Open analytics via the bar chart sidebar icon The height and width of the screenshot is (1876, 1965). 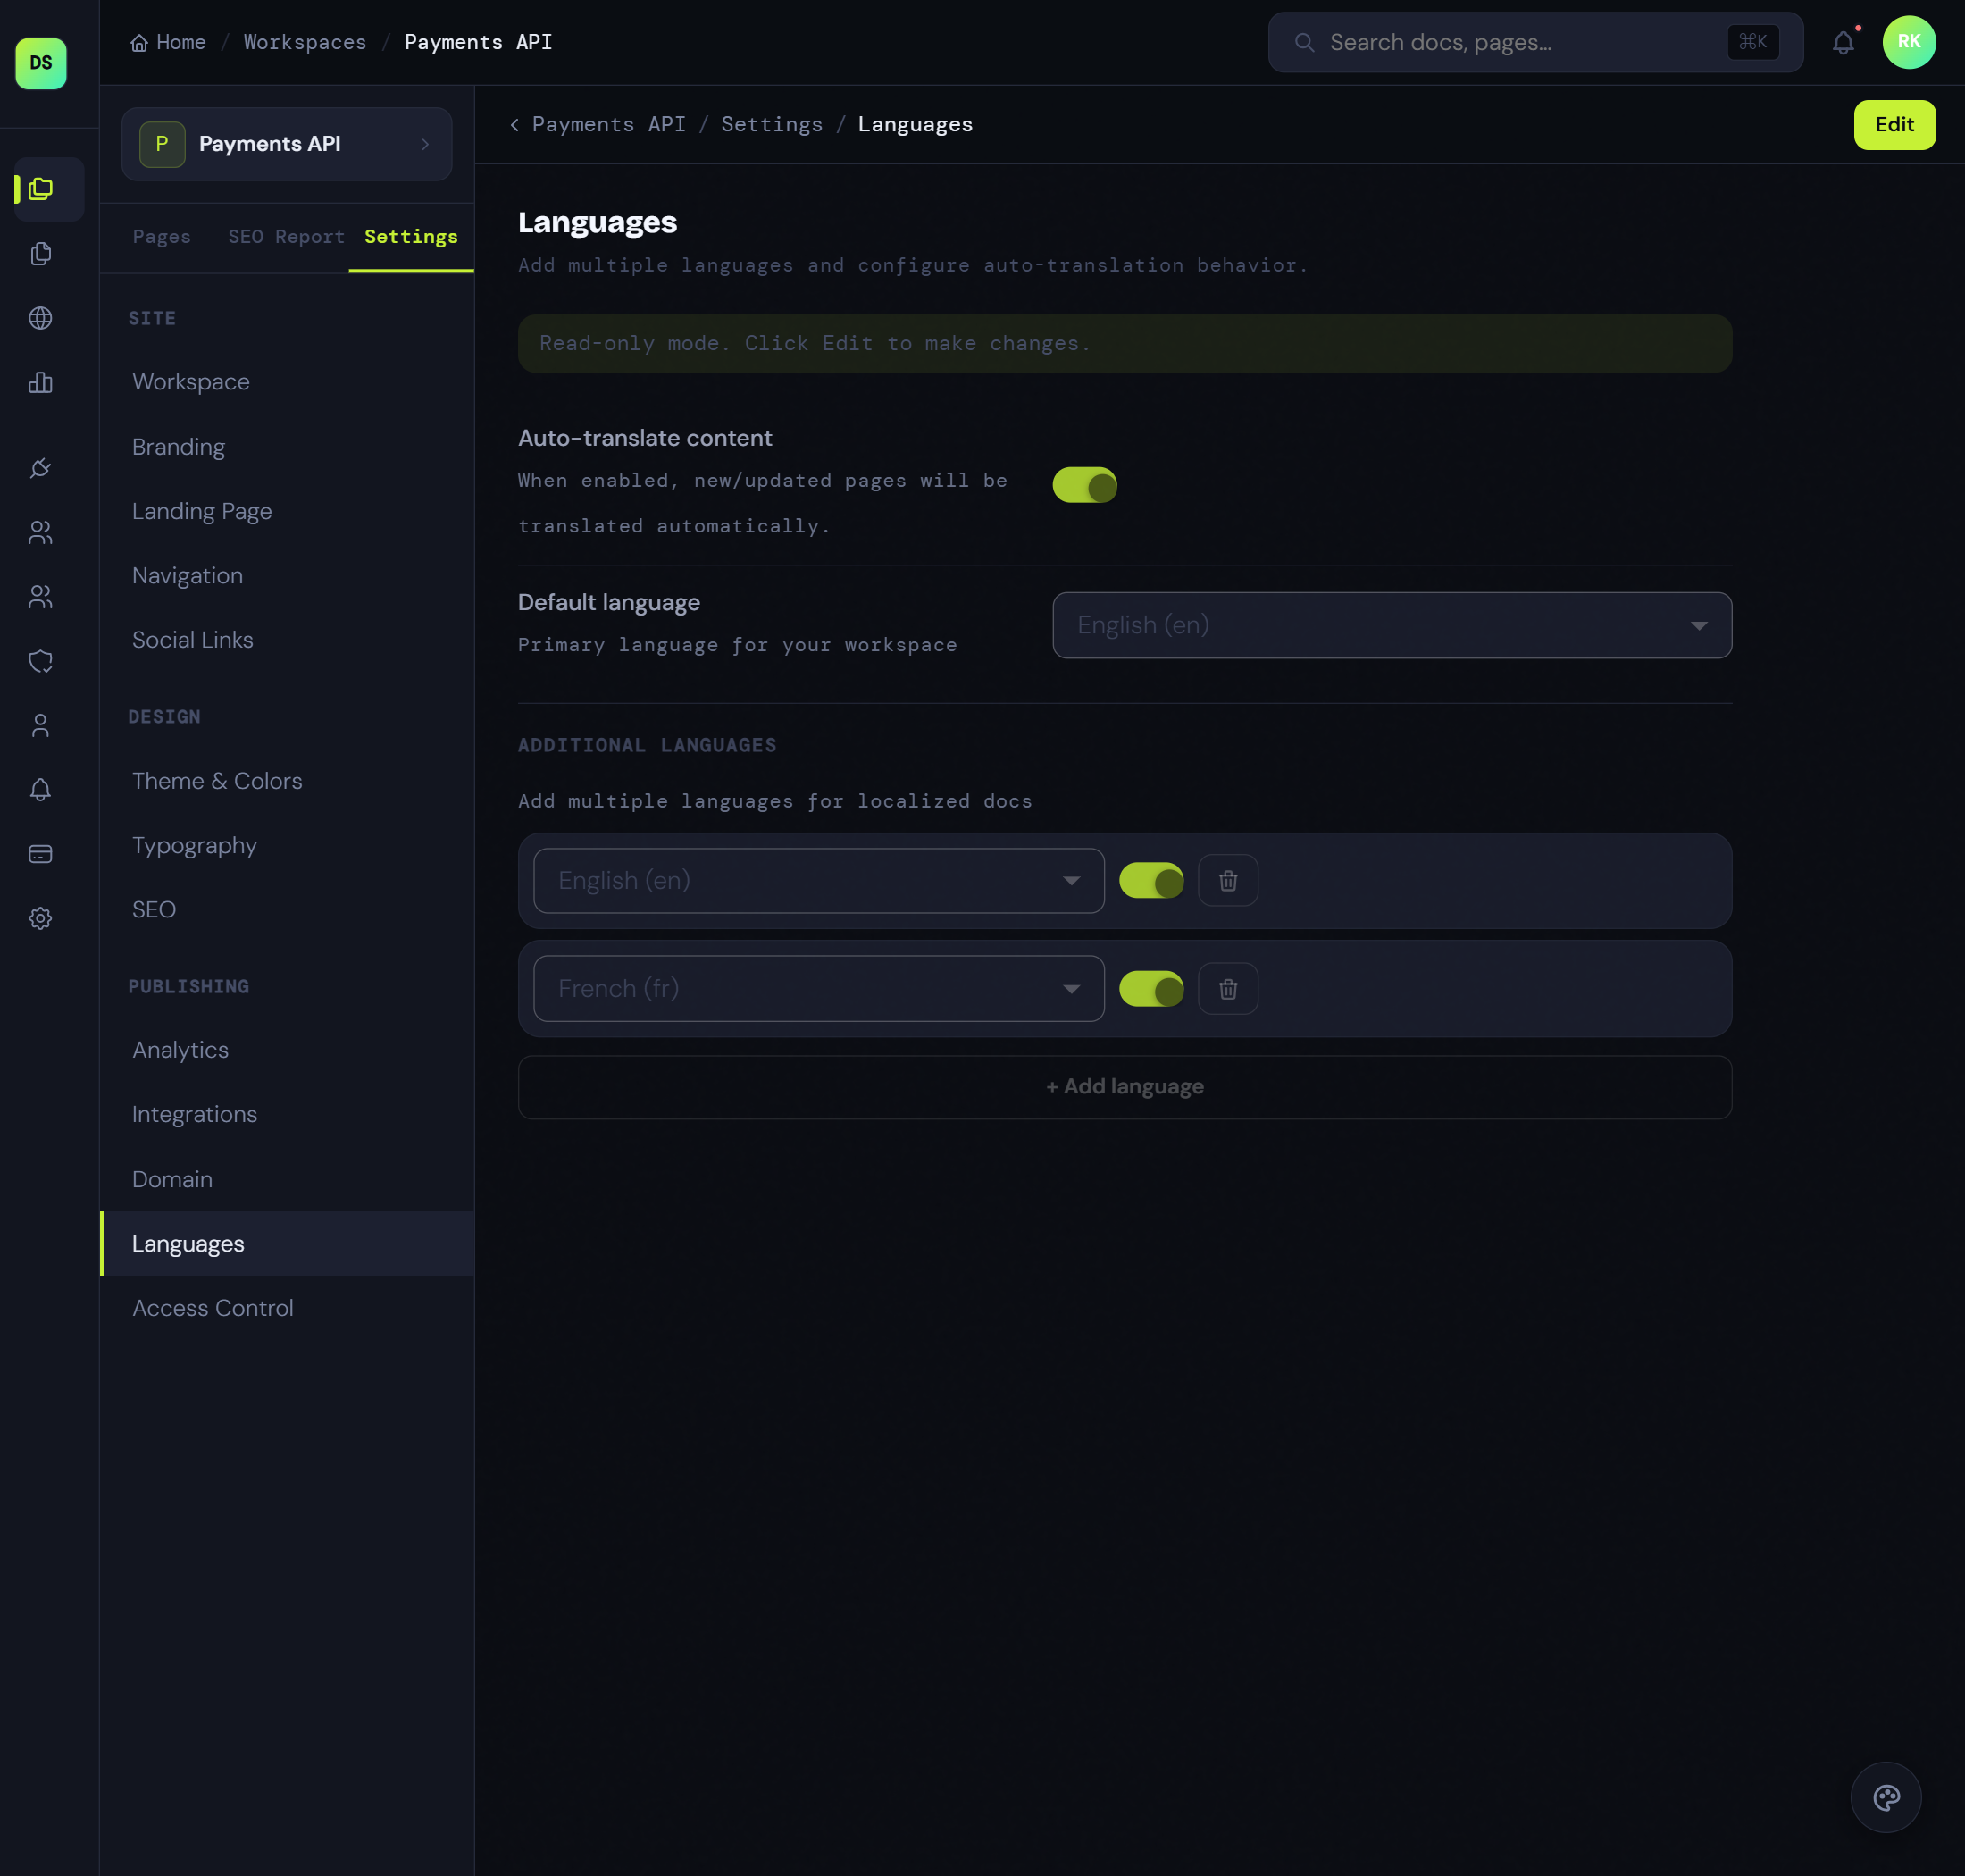(41, 383)
